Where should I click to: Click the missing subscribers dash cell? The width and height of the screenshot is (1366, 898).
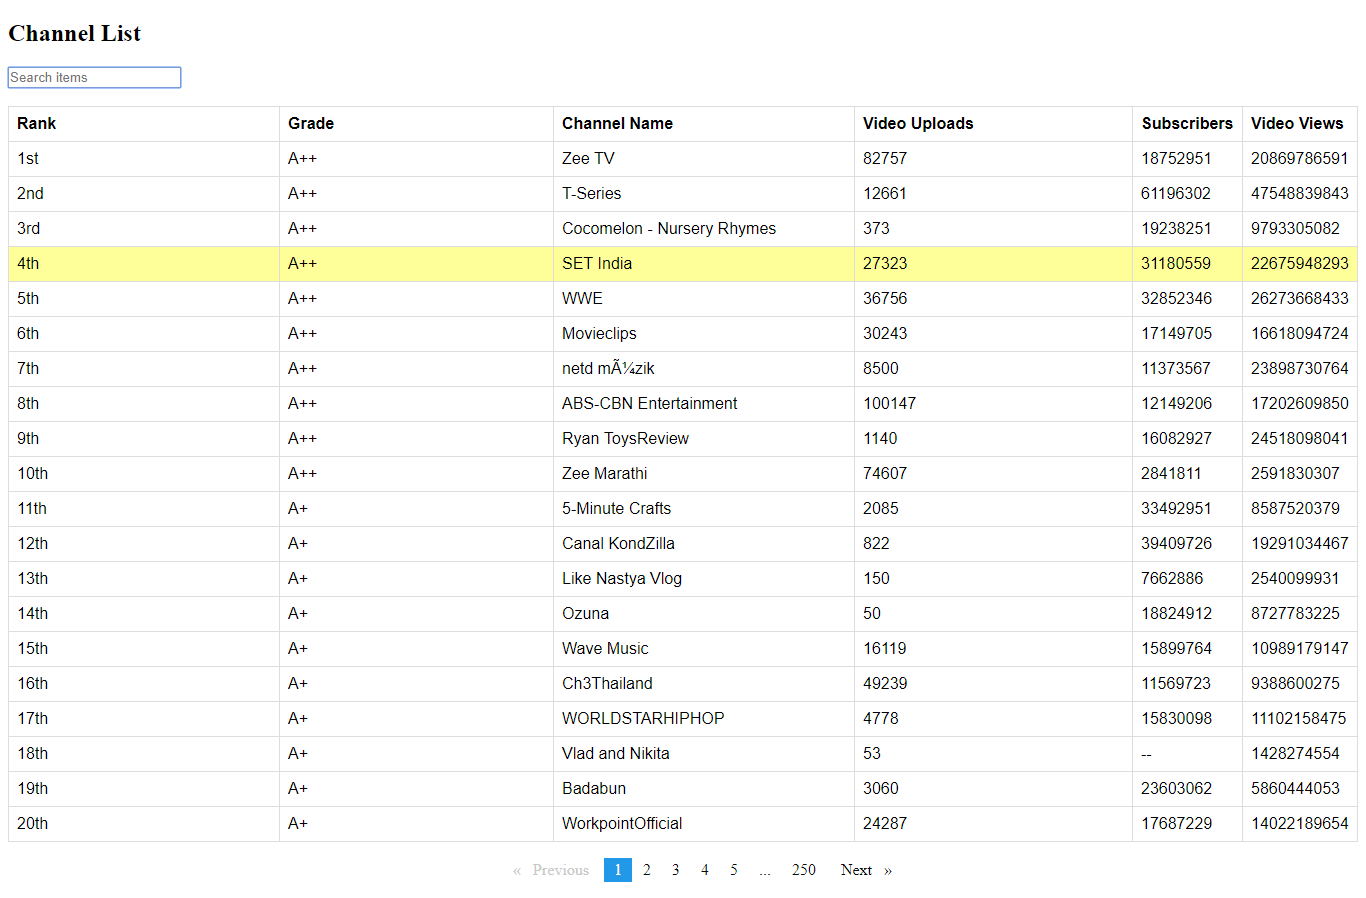click(1187, 754)
